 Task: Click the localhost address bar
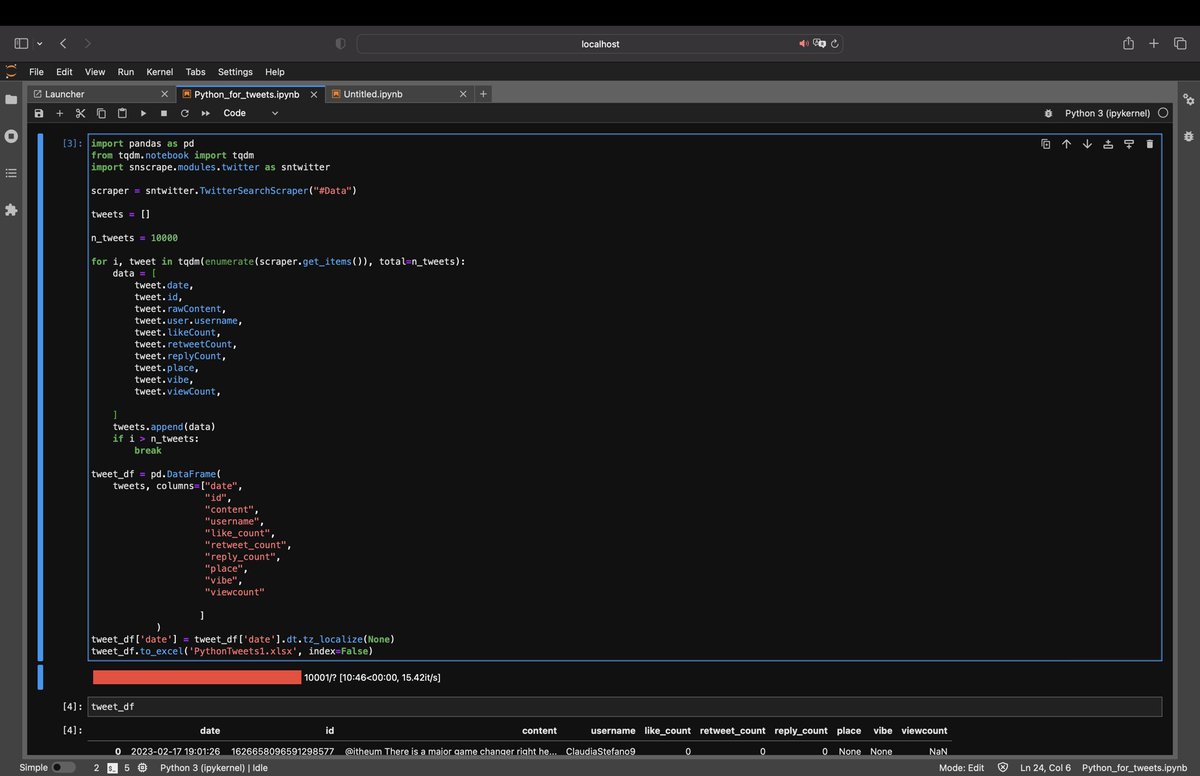point(601,44)
